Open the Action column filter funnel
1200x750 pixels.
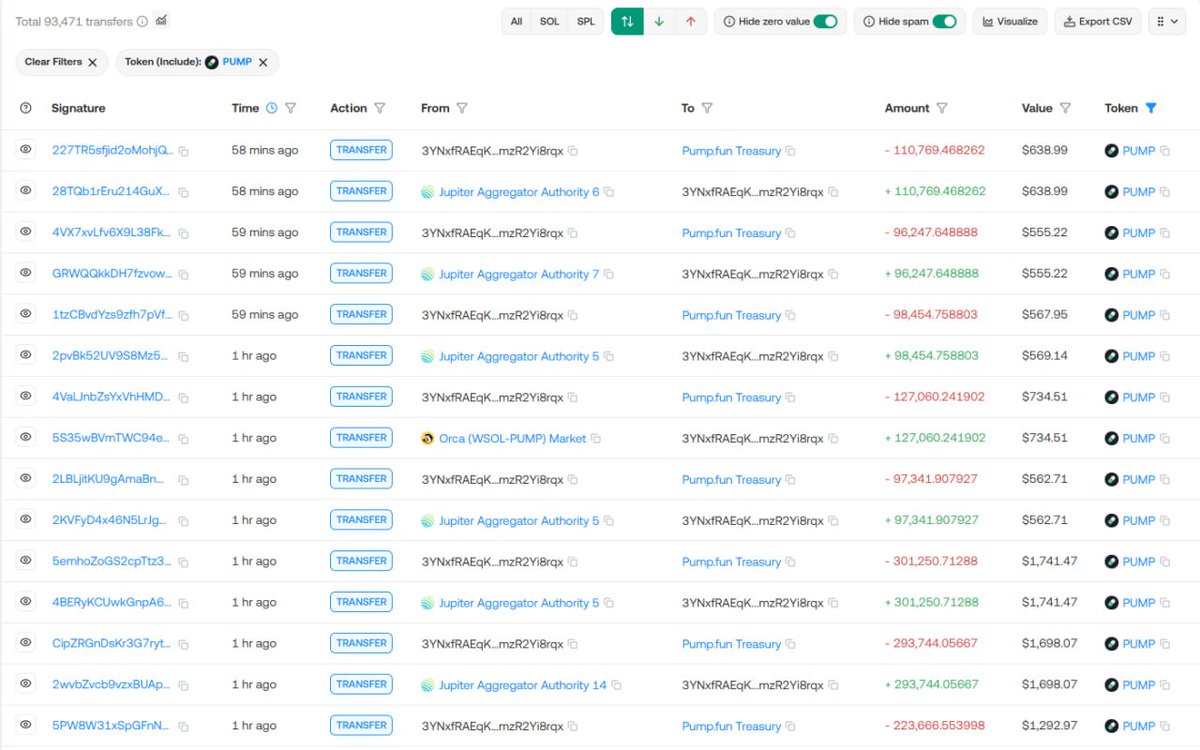click(379, 108)
